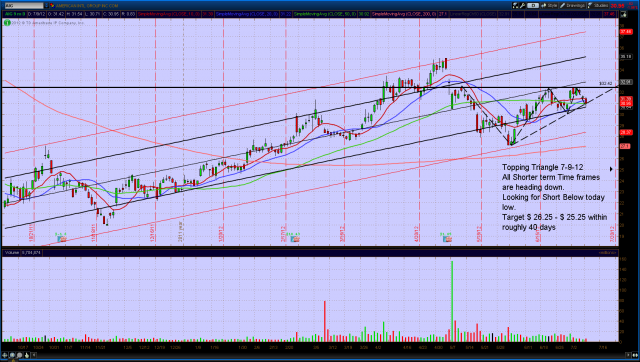Click the AMERICAN INTL GROUP INC COM title
Viewport: 640px width, 362px height.
tap(87, 6)
